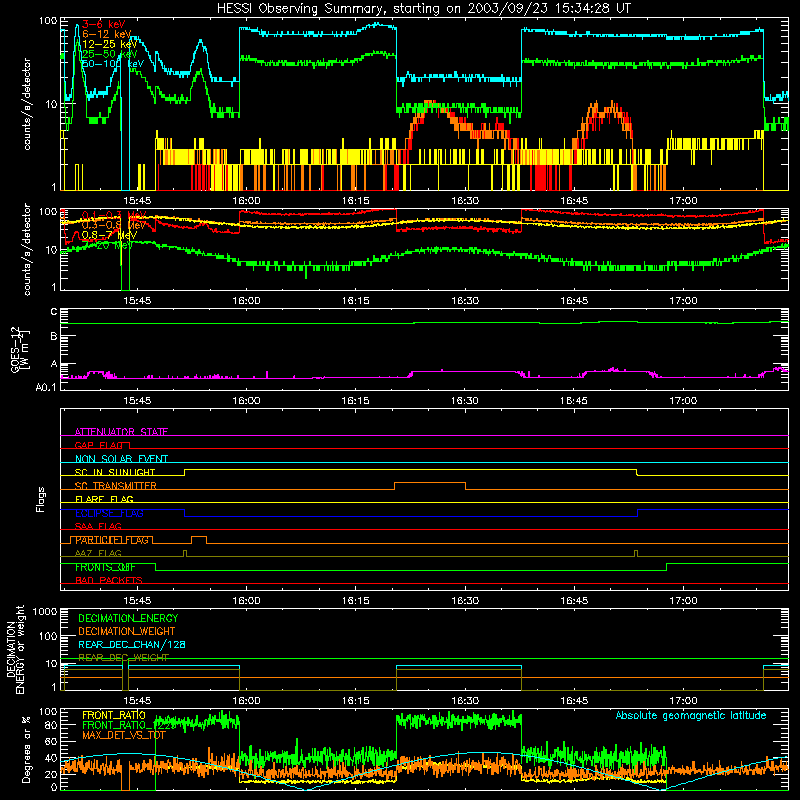Click the yellow '0.8-7 MeV' legend label
The width and height of the screenshot is (800, 800).
(109, 235)
